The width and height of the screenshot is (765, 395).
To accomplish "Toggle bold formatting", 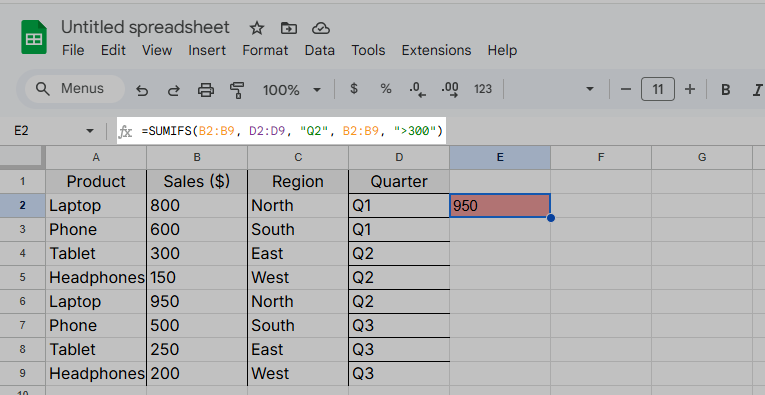I will (x=725, y=90).
